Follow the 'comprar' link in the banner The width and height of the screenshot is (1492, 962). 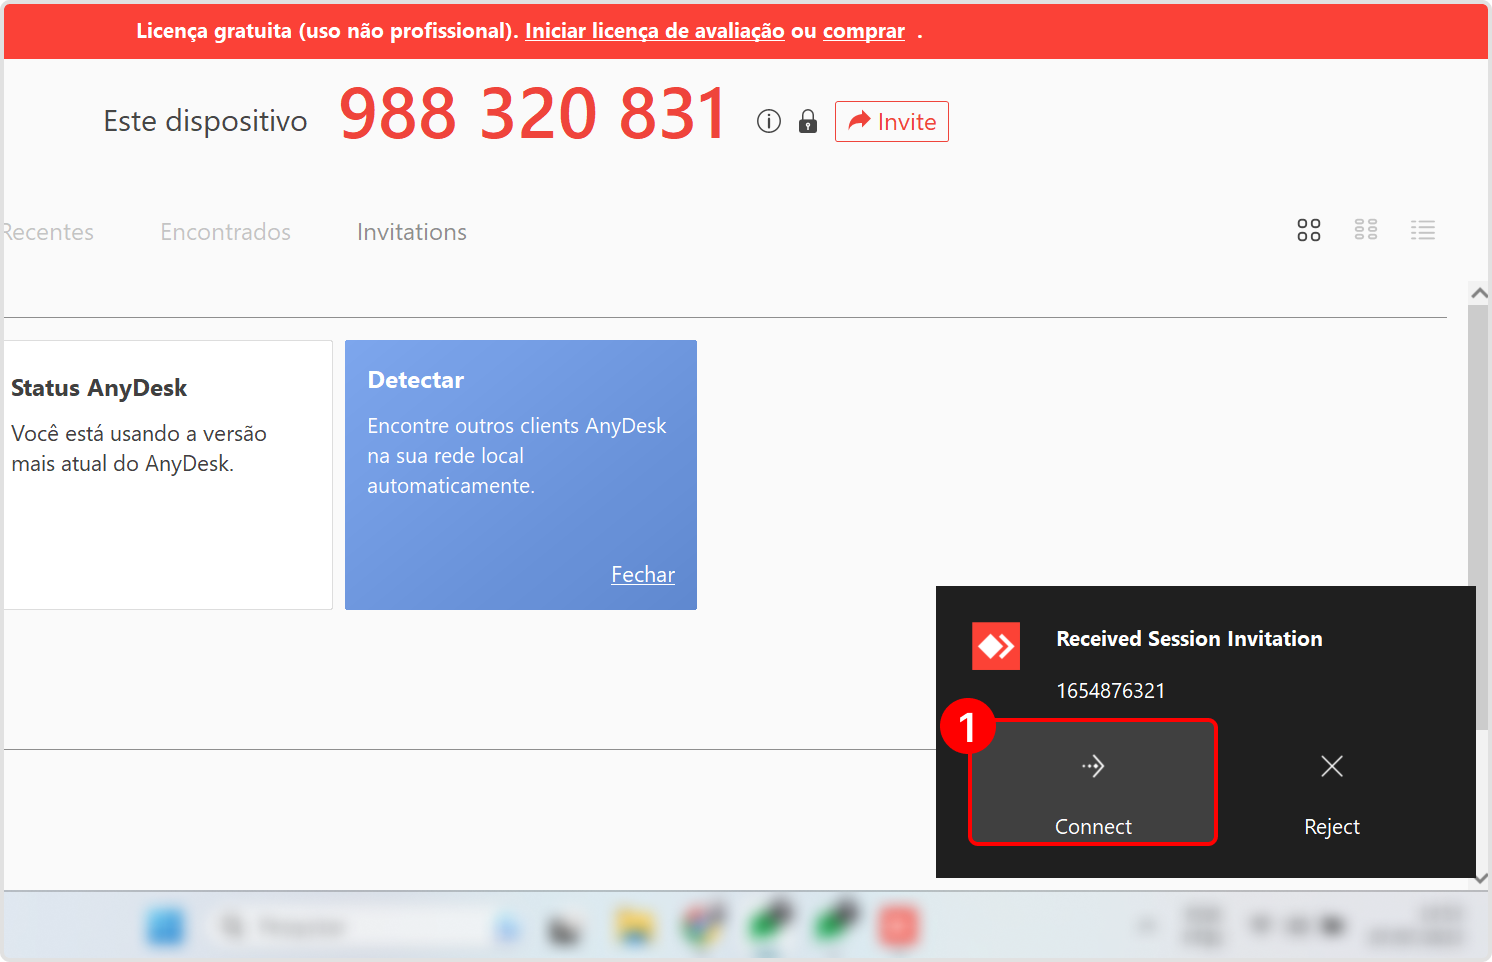coord(863,31)
